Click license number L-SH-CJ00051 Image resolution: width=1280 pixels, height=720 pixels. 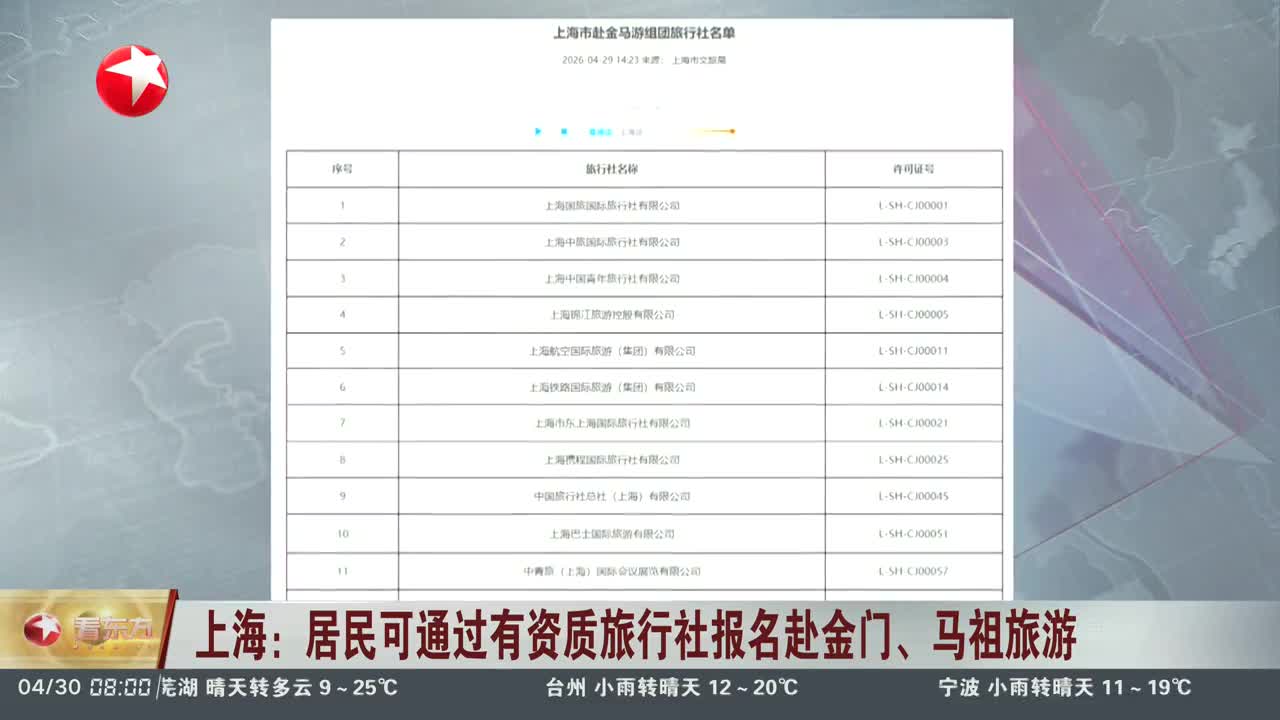coord(913,534)
